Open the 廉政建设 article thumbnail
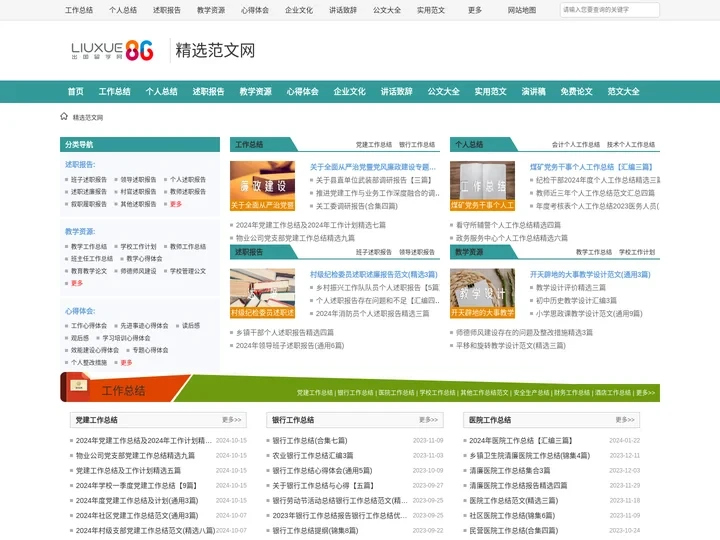720x540 pixels. point(262,186)
